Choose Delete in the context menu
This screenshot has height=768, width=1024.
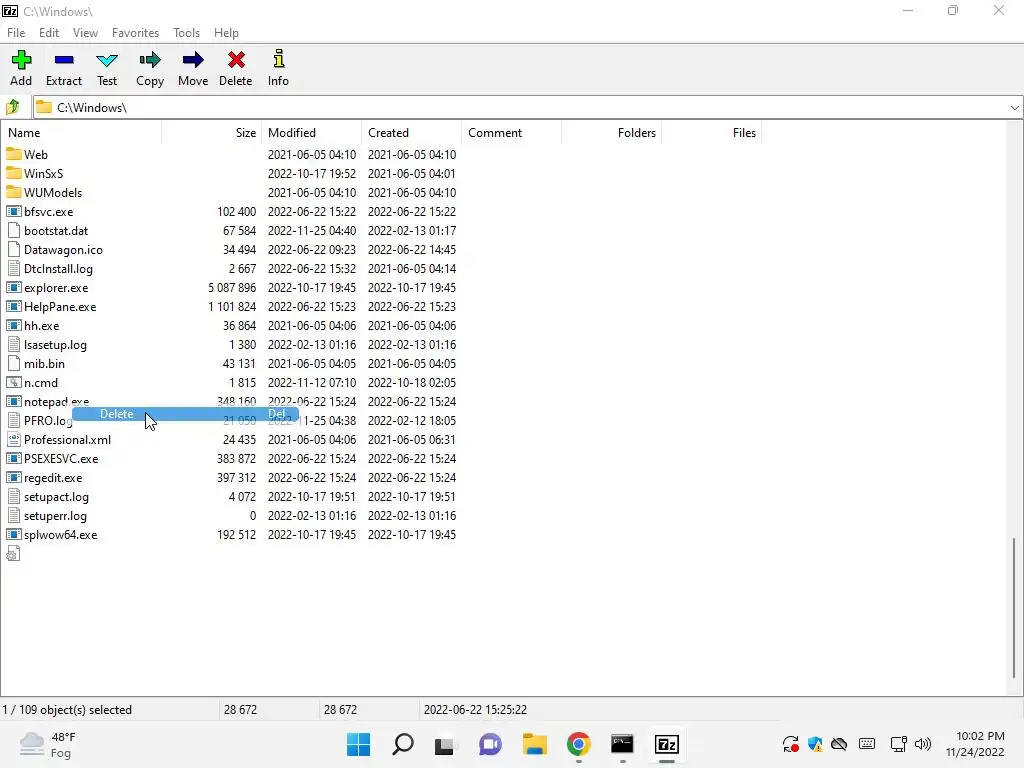pos(185,414)
